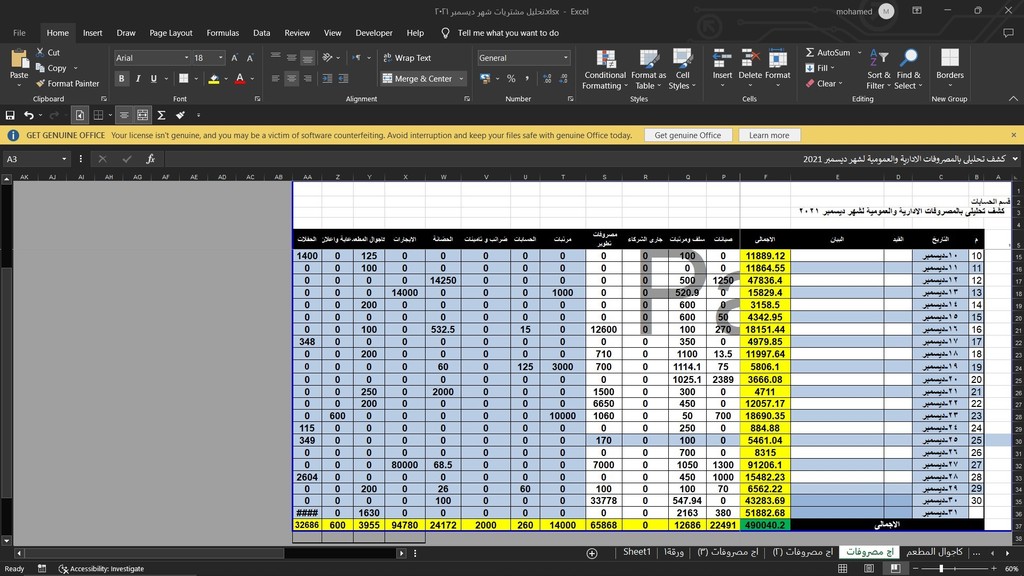
Task: Apply the red font color swatch
Action: [x=240, y=79]
